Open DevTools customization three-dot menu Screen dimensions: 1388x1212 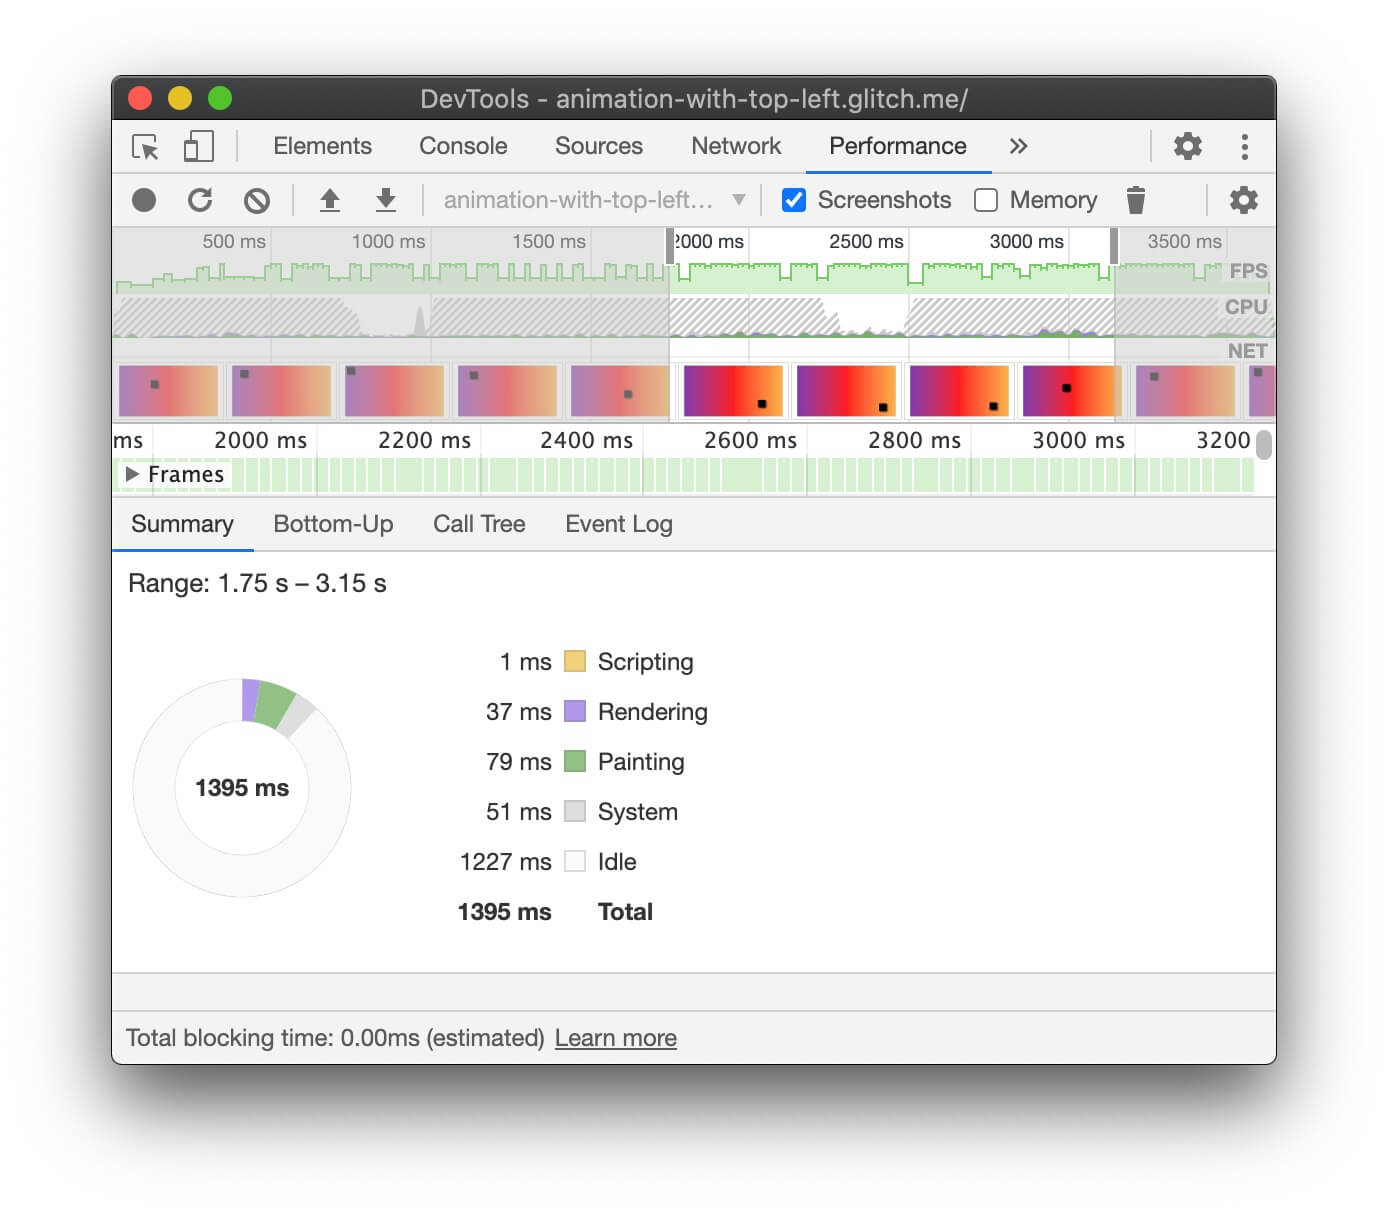tap(1245, 146)
